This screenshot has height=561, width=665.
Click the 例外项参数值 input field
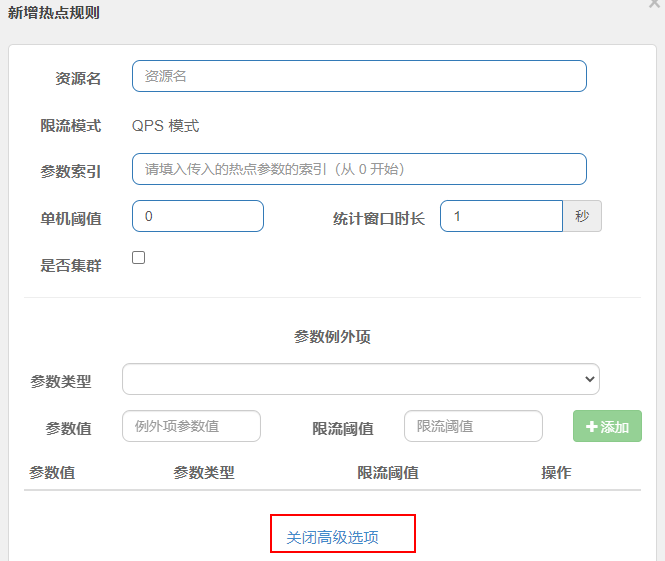(191, 426)
